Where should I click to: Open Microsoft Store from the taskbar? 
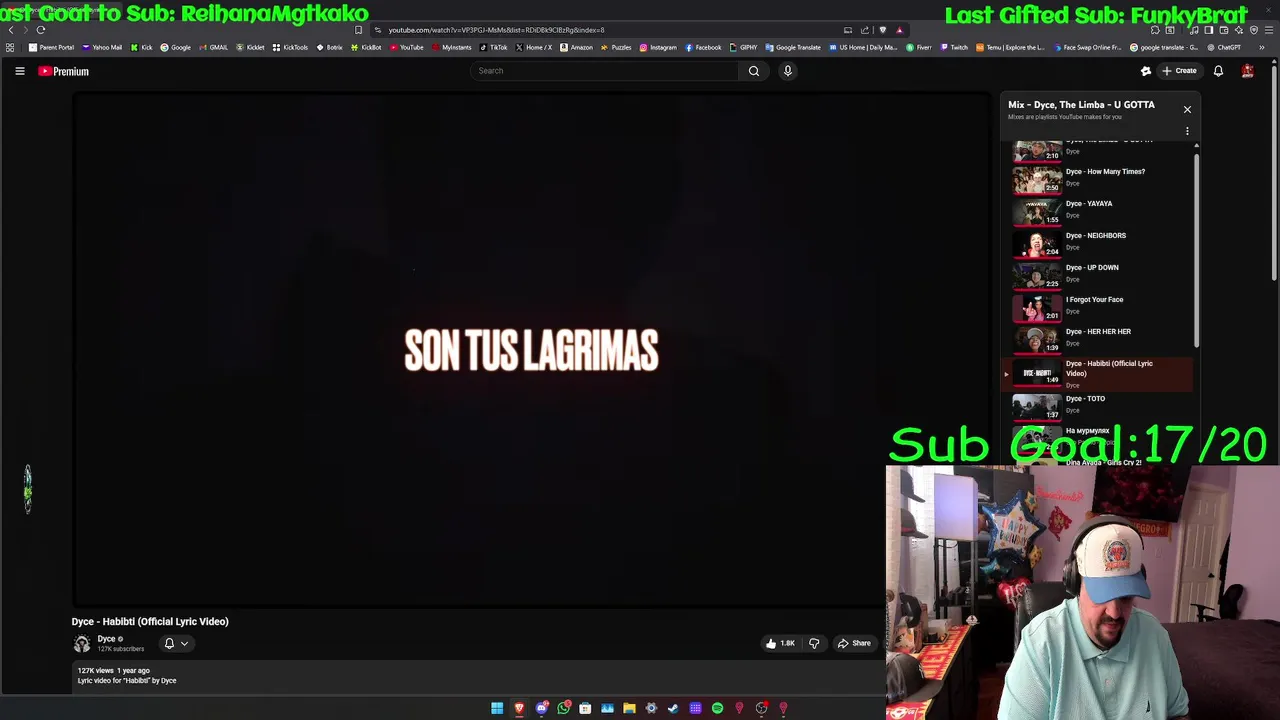tap(585, 708)
